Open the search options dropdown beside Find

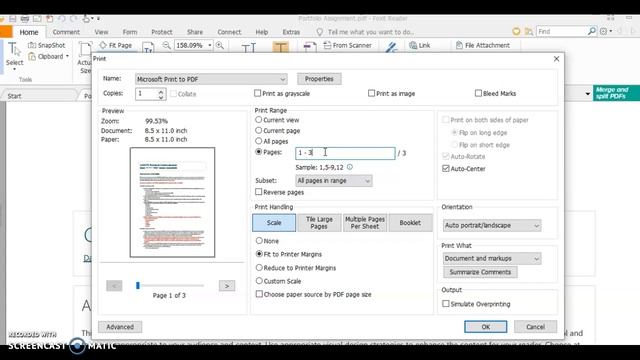point(611,31)
